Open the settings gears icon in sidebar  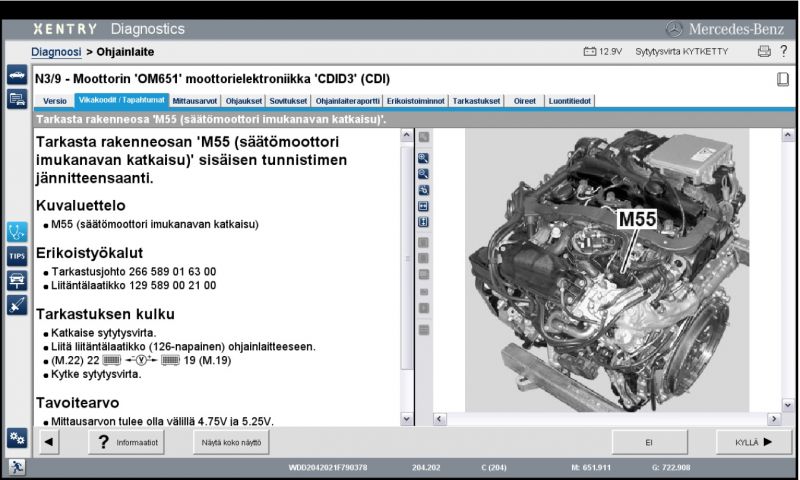pos(16,438)
